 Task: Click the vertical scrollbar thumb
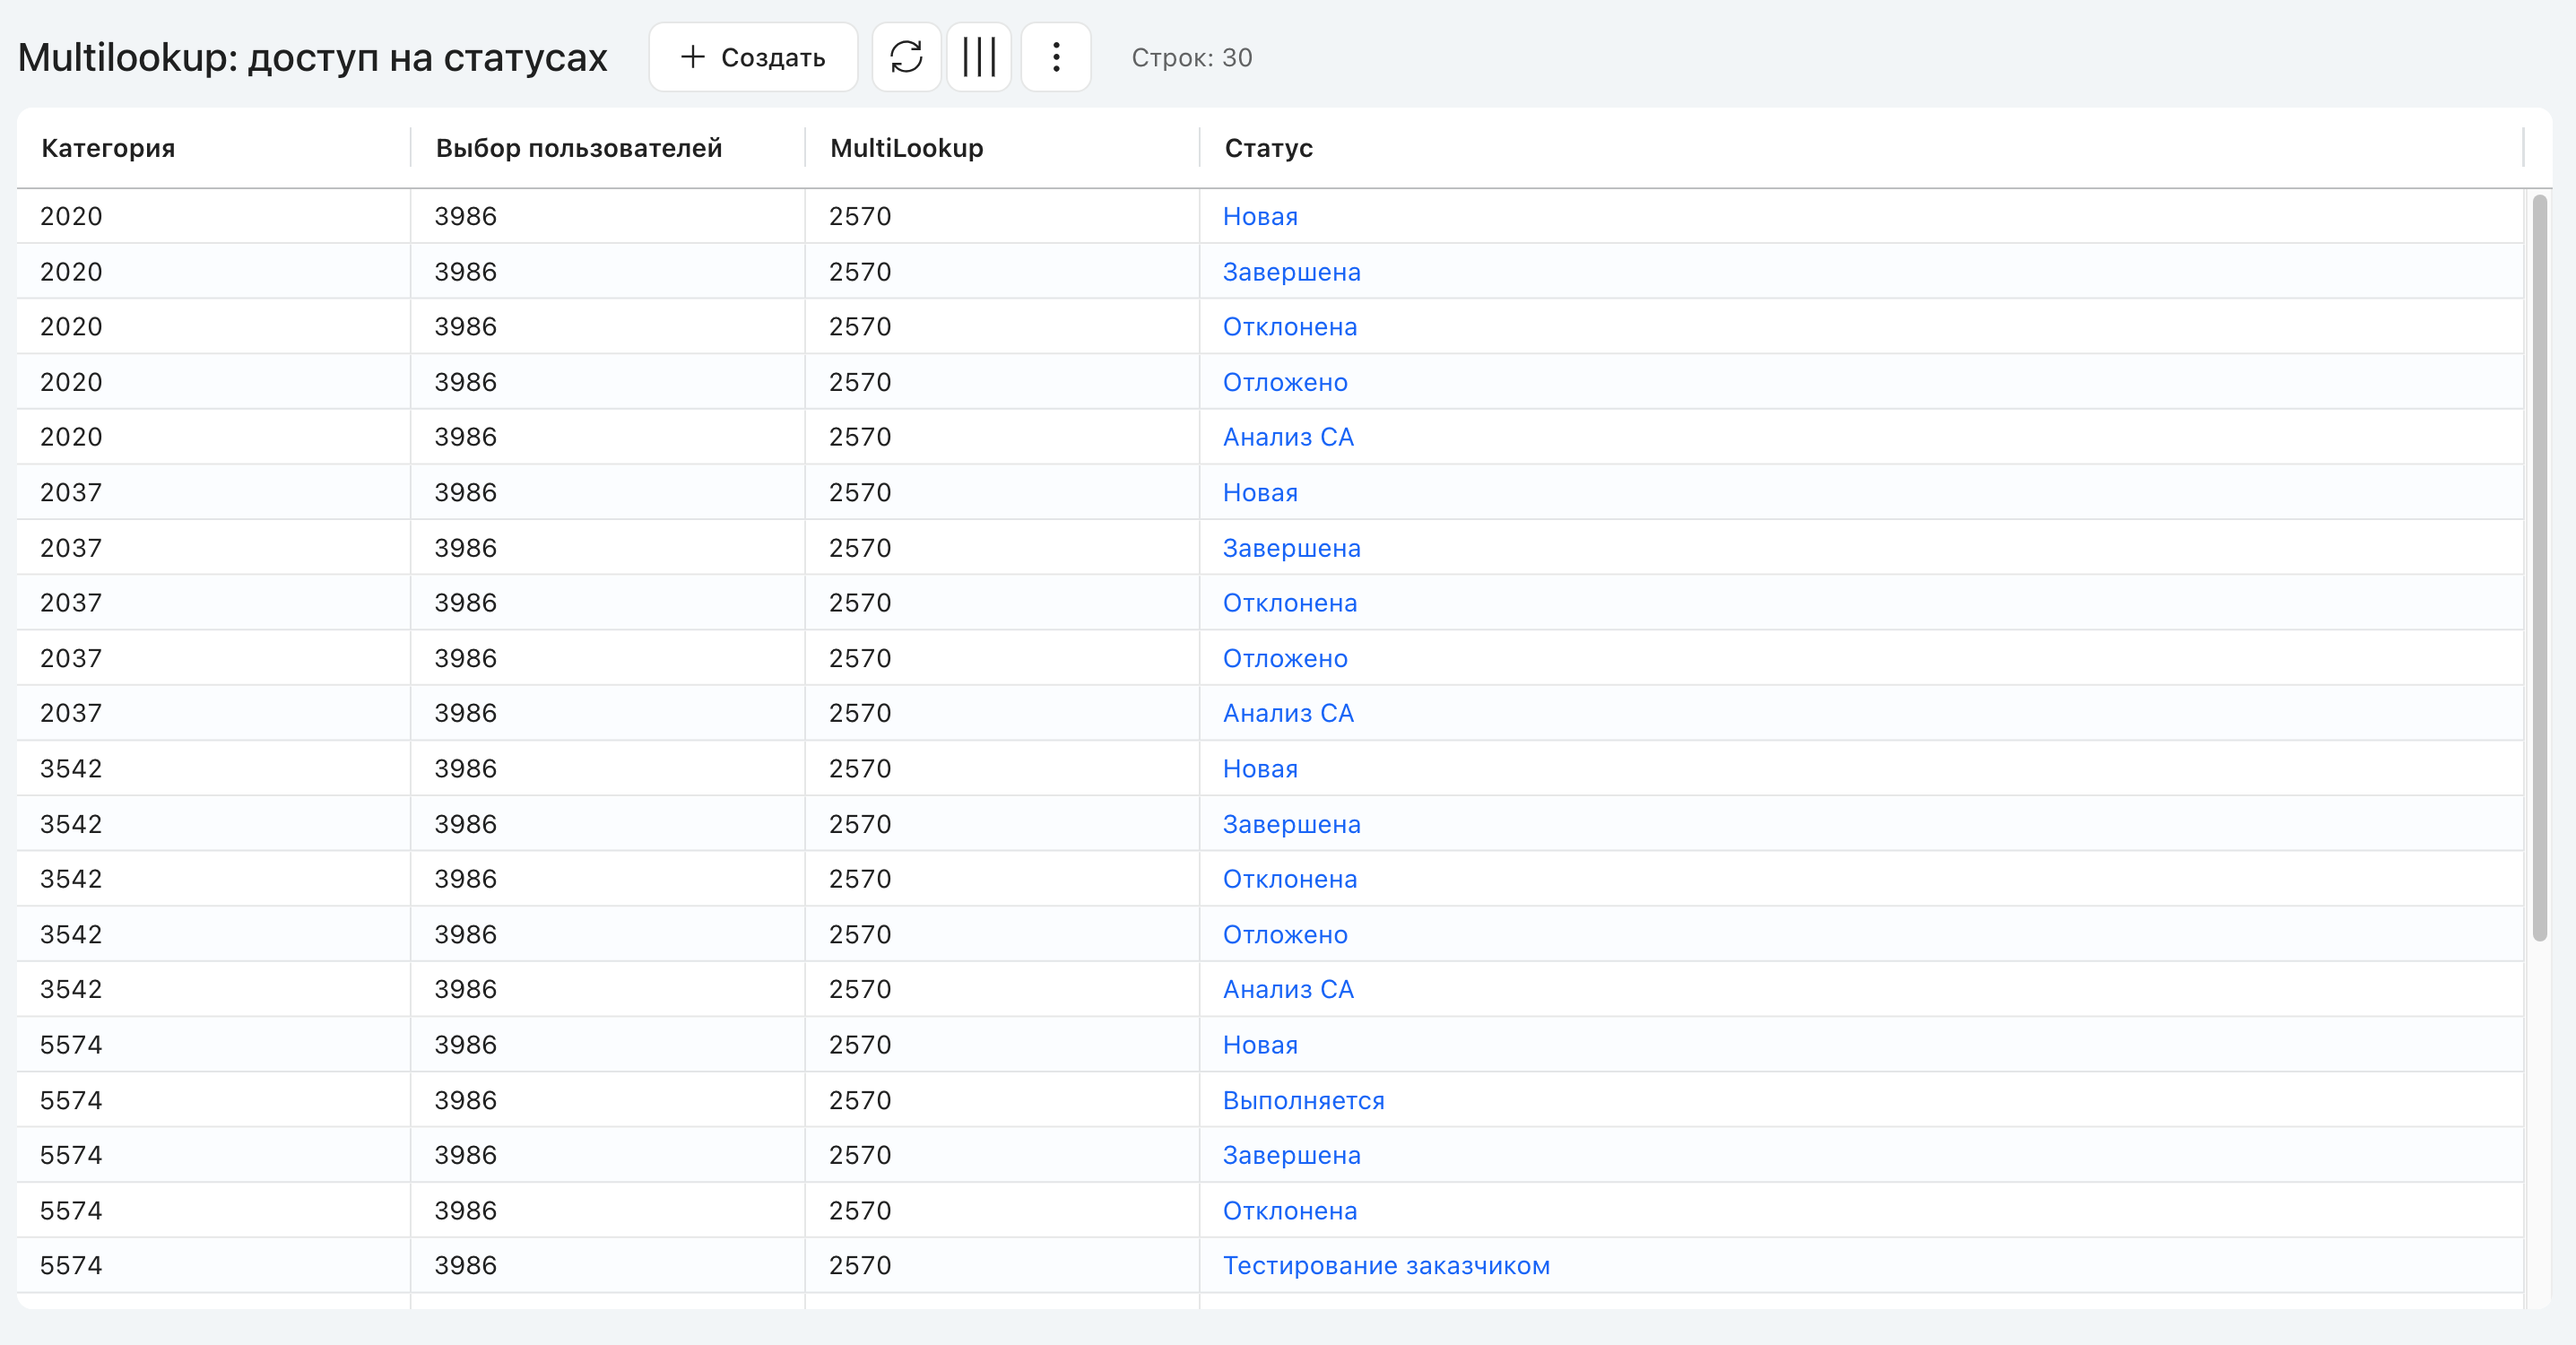pos(2539,567)
